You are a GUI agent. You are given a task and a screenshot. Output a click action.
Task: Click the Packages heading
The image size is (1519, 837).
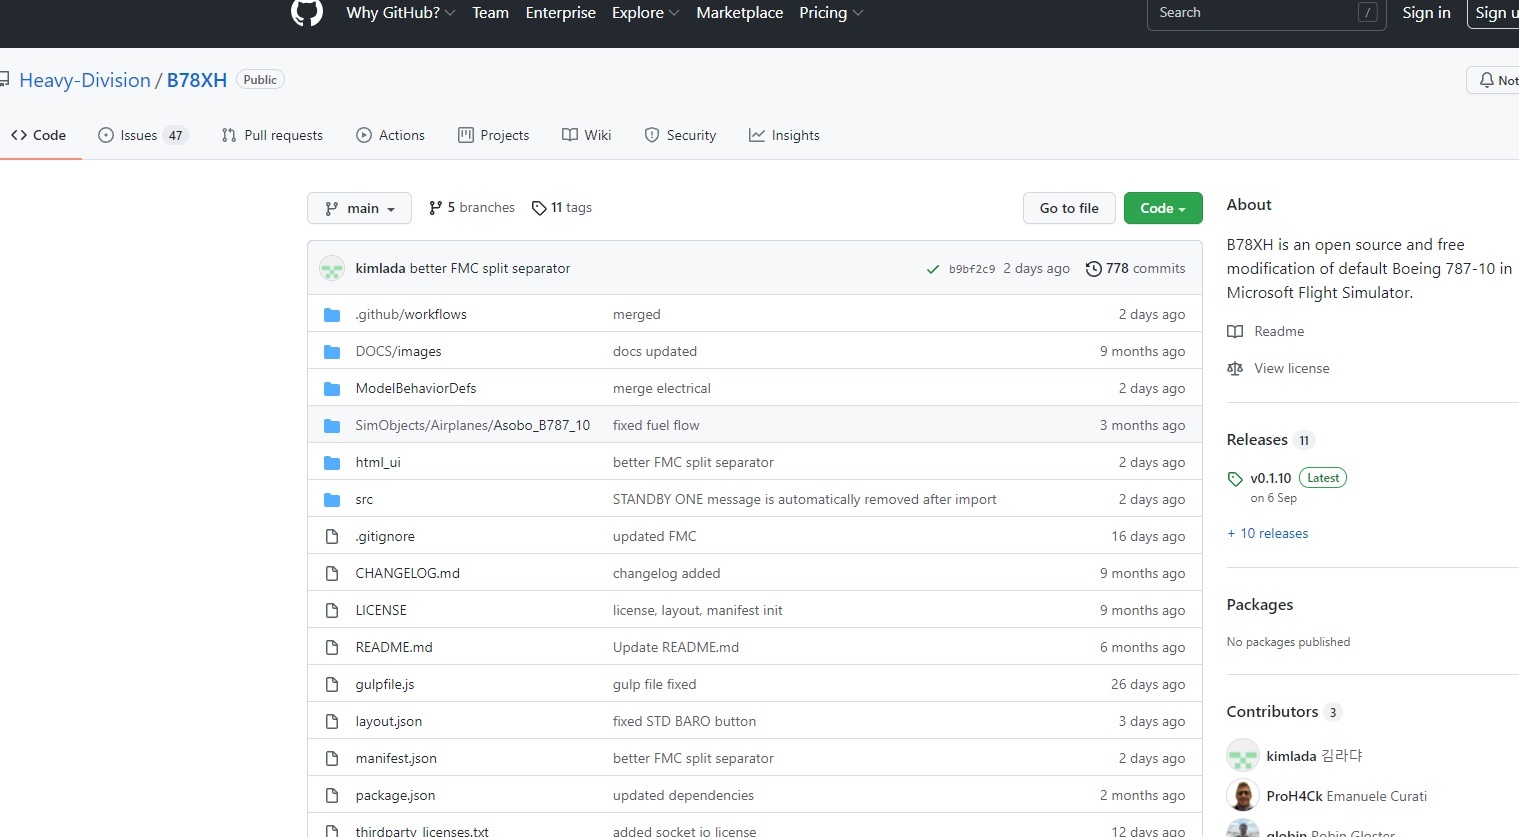pos(1260,605)
